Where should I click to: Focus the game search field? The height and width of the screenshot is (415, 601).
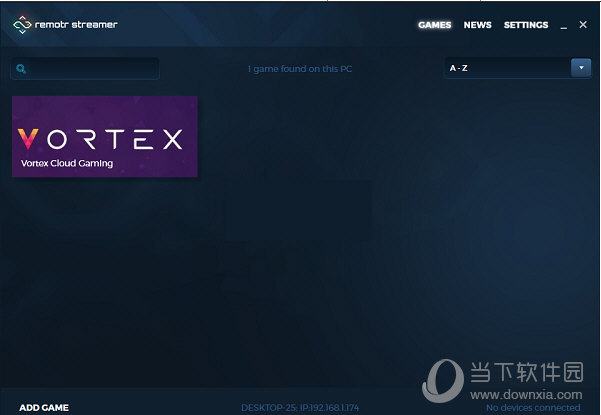[85, 69]
